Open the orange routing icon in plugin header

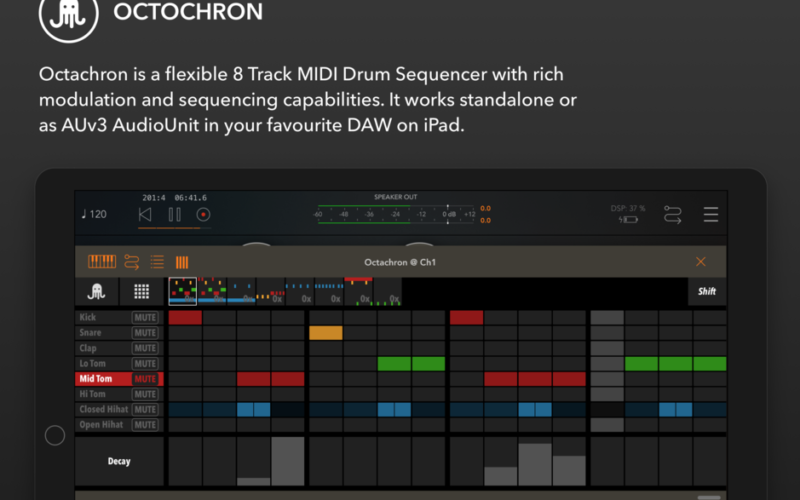132,262
